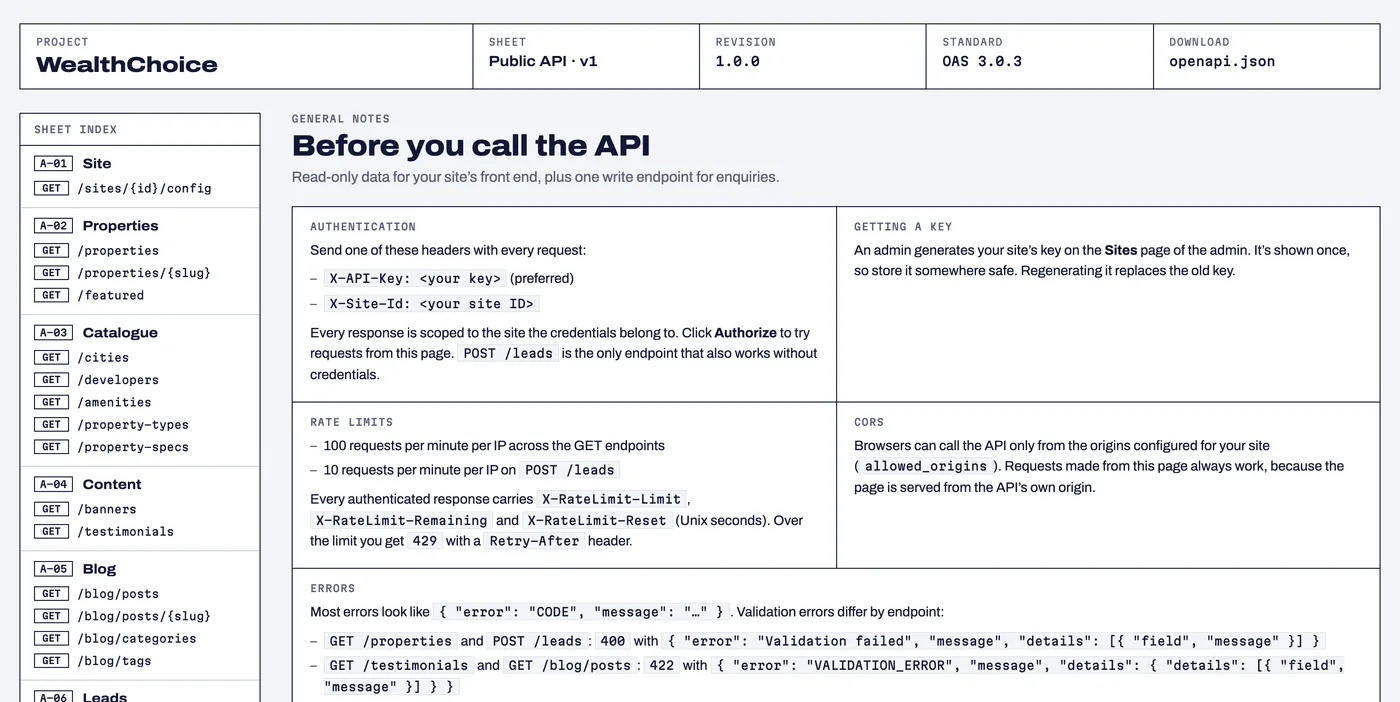Viewport: 1400px width, 702px height.
Task: Click the AUTHENTICATION section label
Action: [x=363, y=227]
